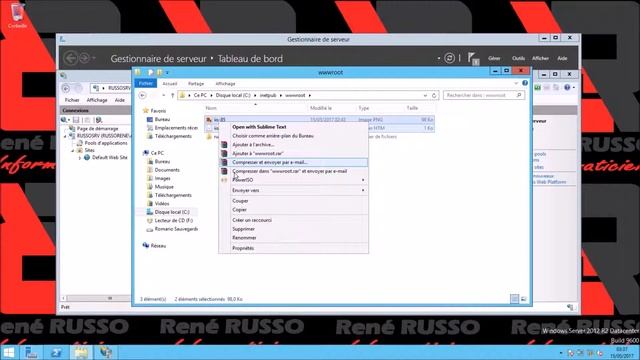Choose Open with Sublime Text

[x=294, y=127]
